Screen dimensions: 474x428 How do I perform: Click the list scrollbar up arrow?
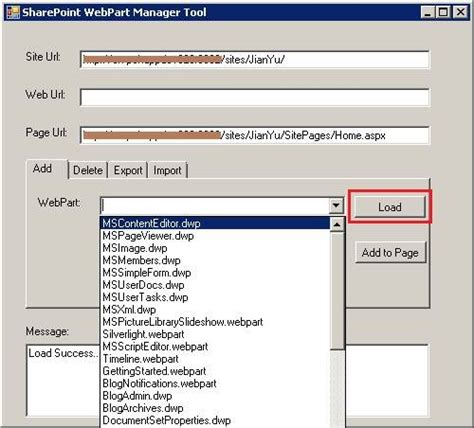(337, 224)
